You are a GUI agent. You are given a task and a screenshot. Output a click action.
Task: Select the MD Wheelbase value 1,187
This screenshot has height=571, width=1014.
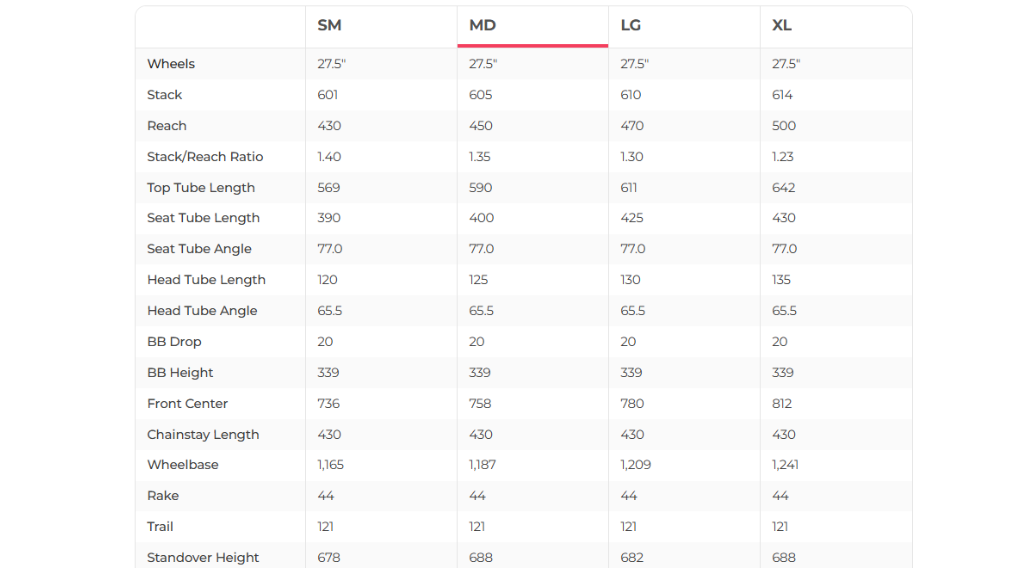(x=482, y=465)
